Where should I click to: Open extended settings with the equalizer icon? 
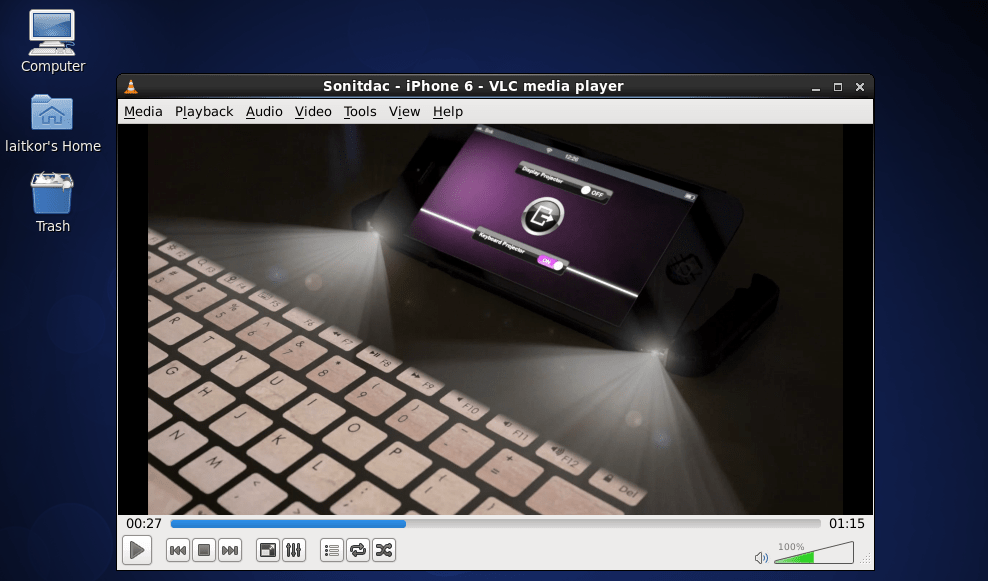coord(294,550)
